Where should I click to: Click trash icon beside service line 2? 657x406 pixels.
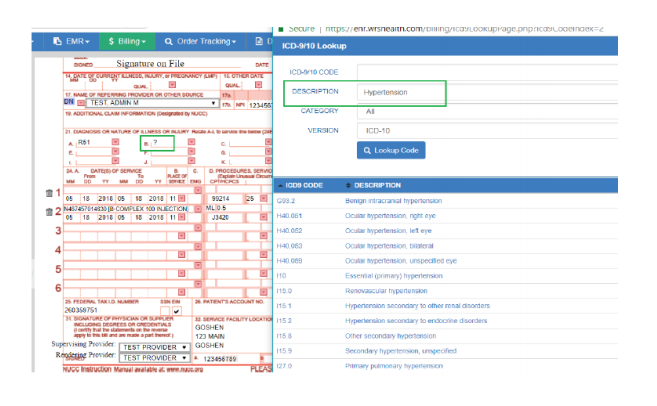50,211
